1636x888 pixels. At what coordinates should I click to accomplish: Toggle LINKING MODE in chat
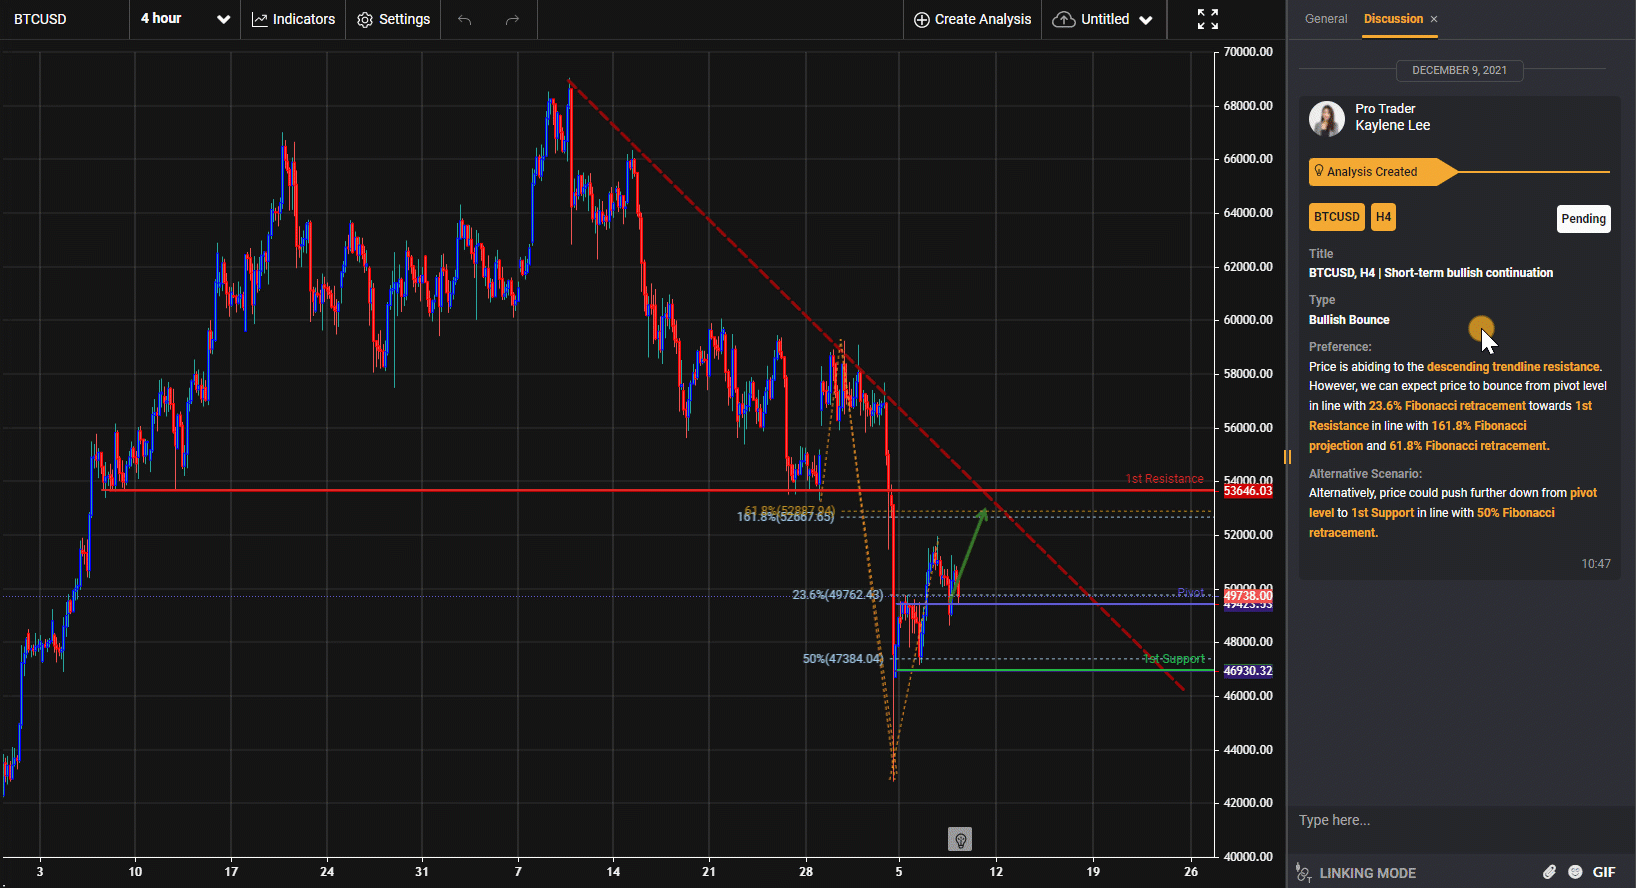[x=1356, y=873]
